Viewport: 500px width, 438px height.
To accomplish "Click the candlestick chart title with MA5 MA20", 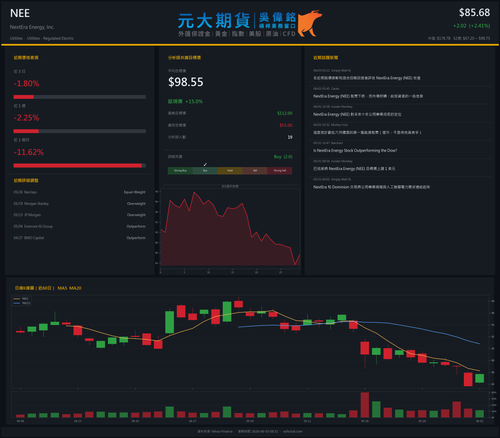I will pyautogui.click(x=48, y=288).
